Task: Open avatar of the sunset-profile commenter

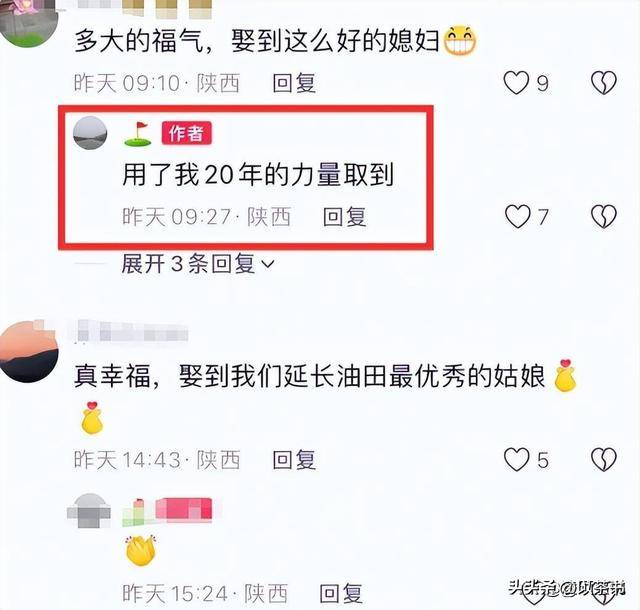Action: [28, 352]
